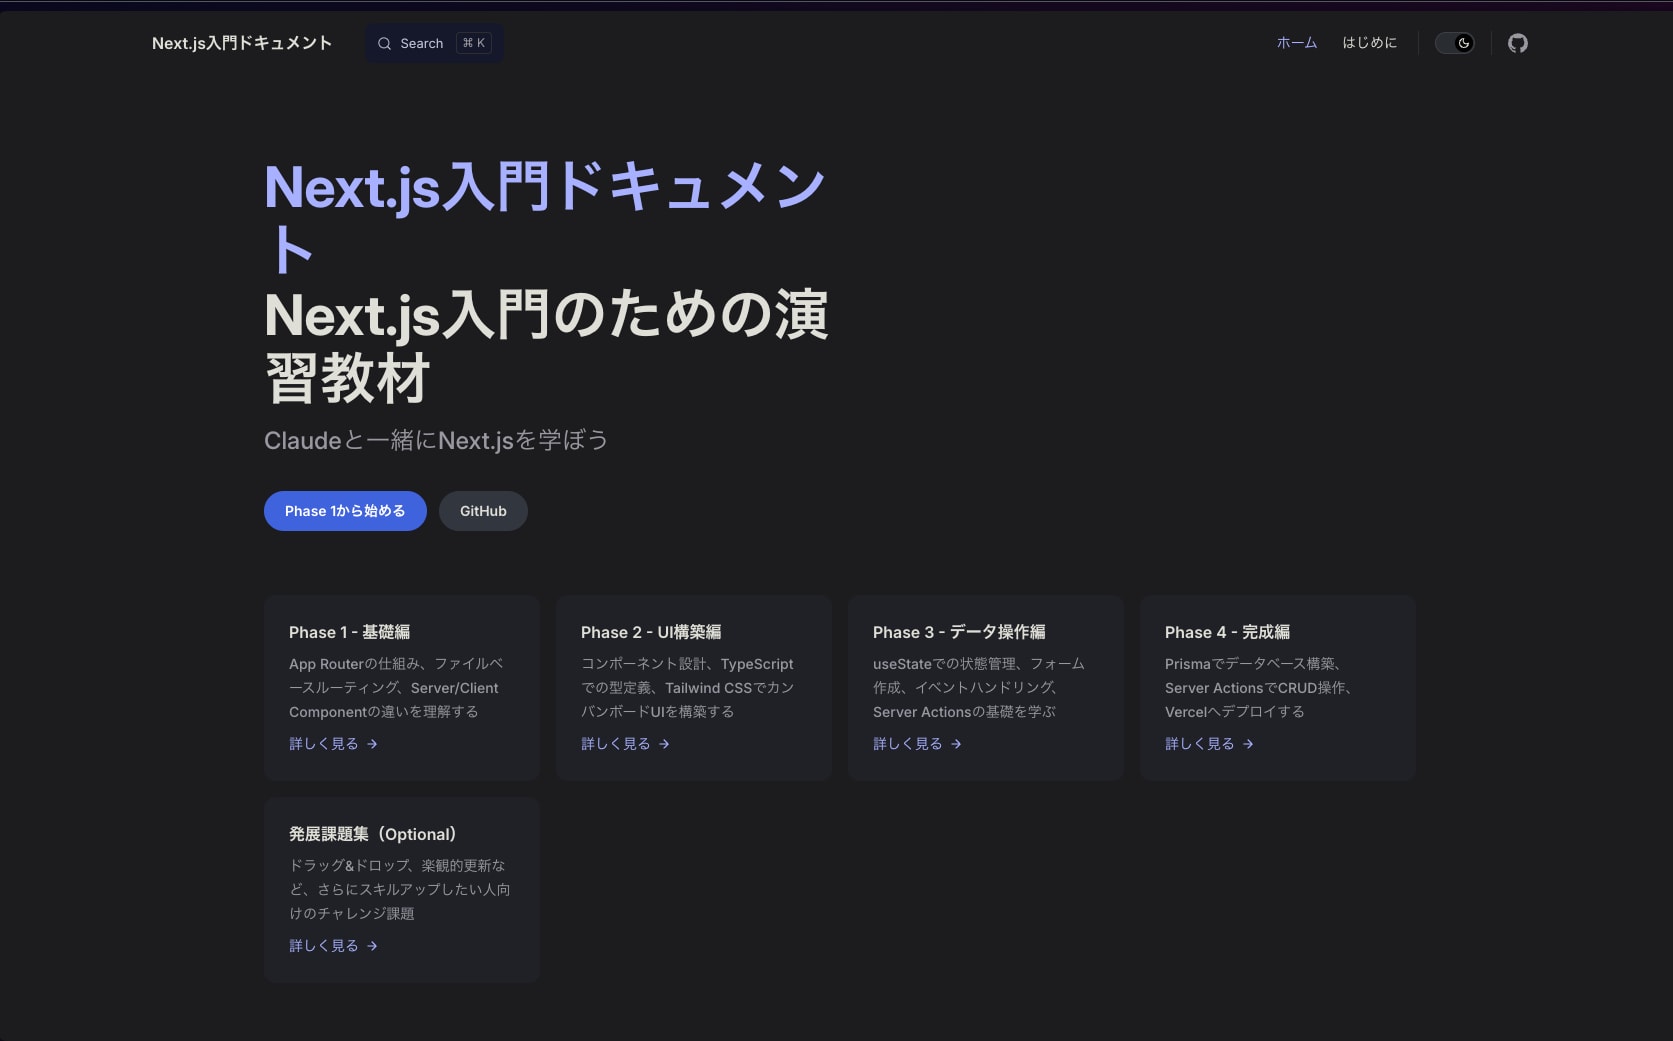Open the GitHub button below the tagline
Image resolution: width=1673 pixels, height=1041 pixels.
483,511
